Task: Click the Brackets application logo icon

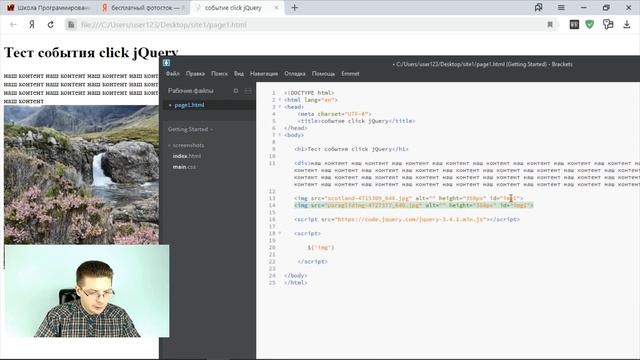Action: pos(166,63)
